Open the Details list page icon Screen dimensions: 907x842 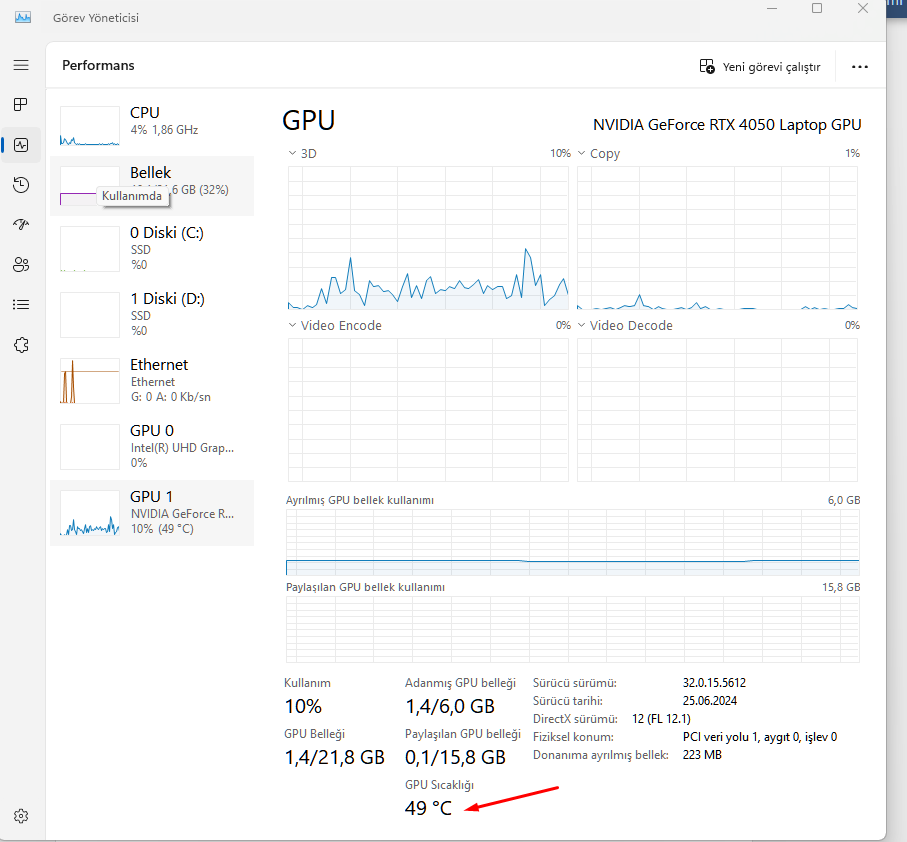pyautogui.click(x=21, y=305)
